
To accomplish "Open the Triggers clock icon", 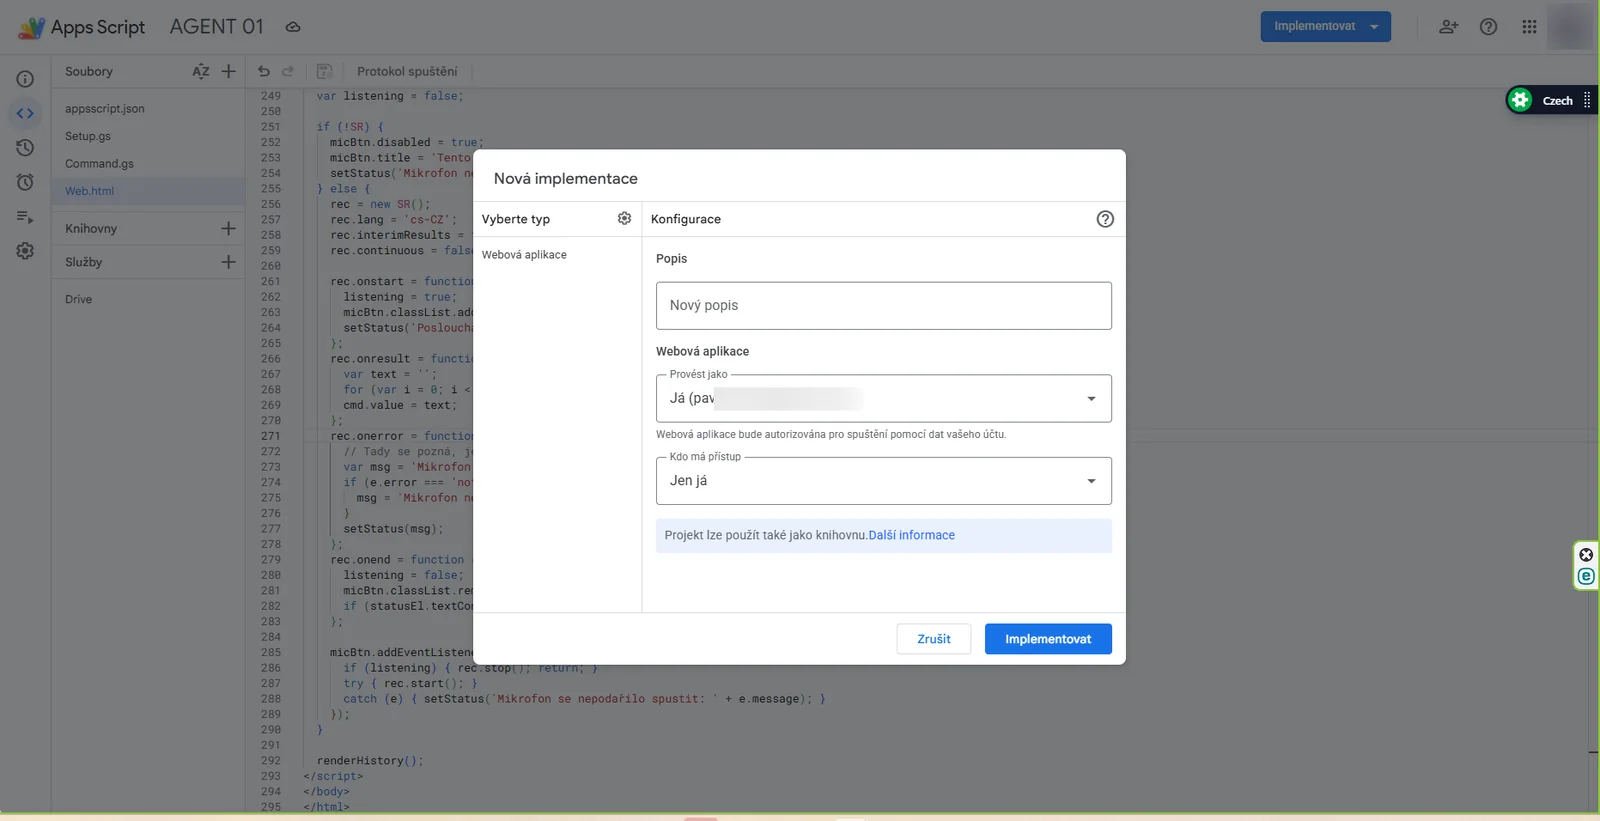I will click(25, 182).
